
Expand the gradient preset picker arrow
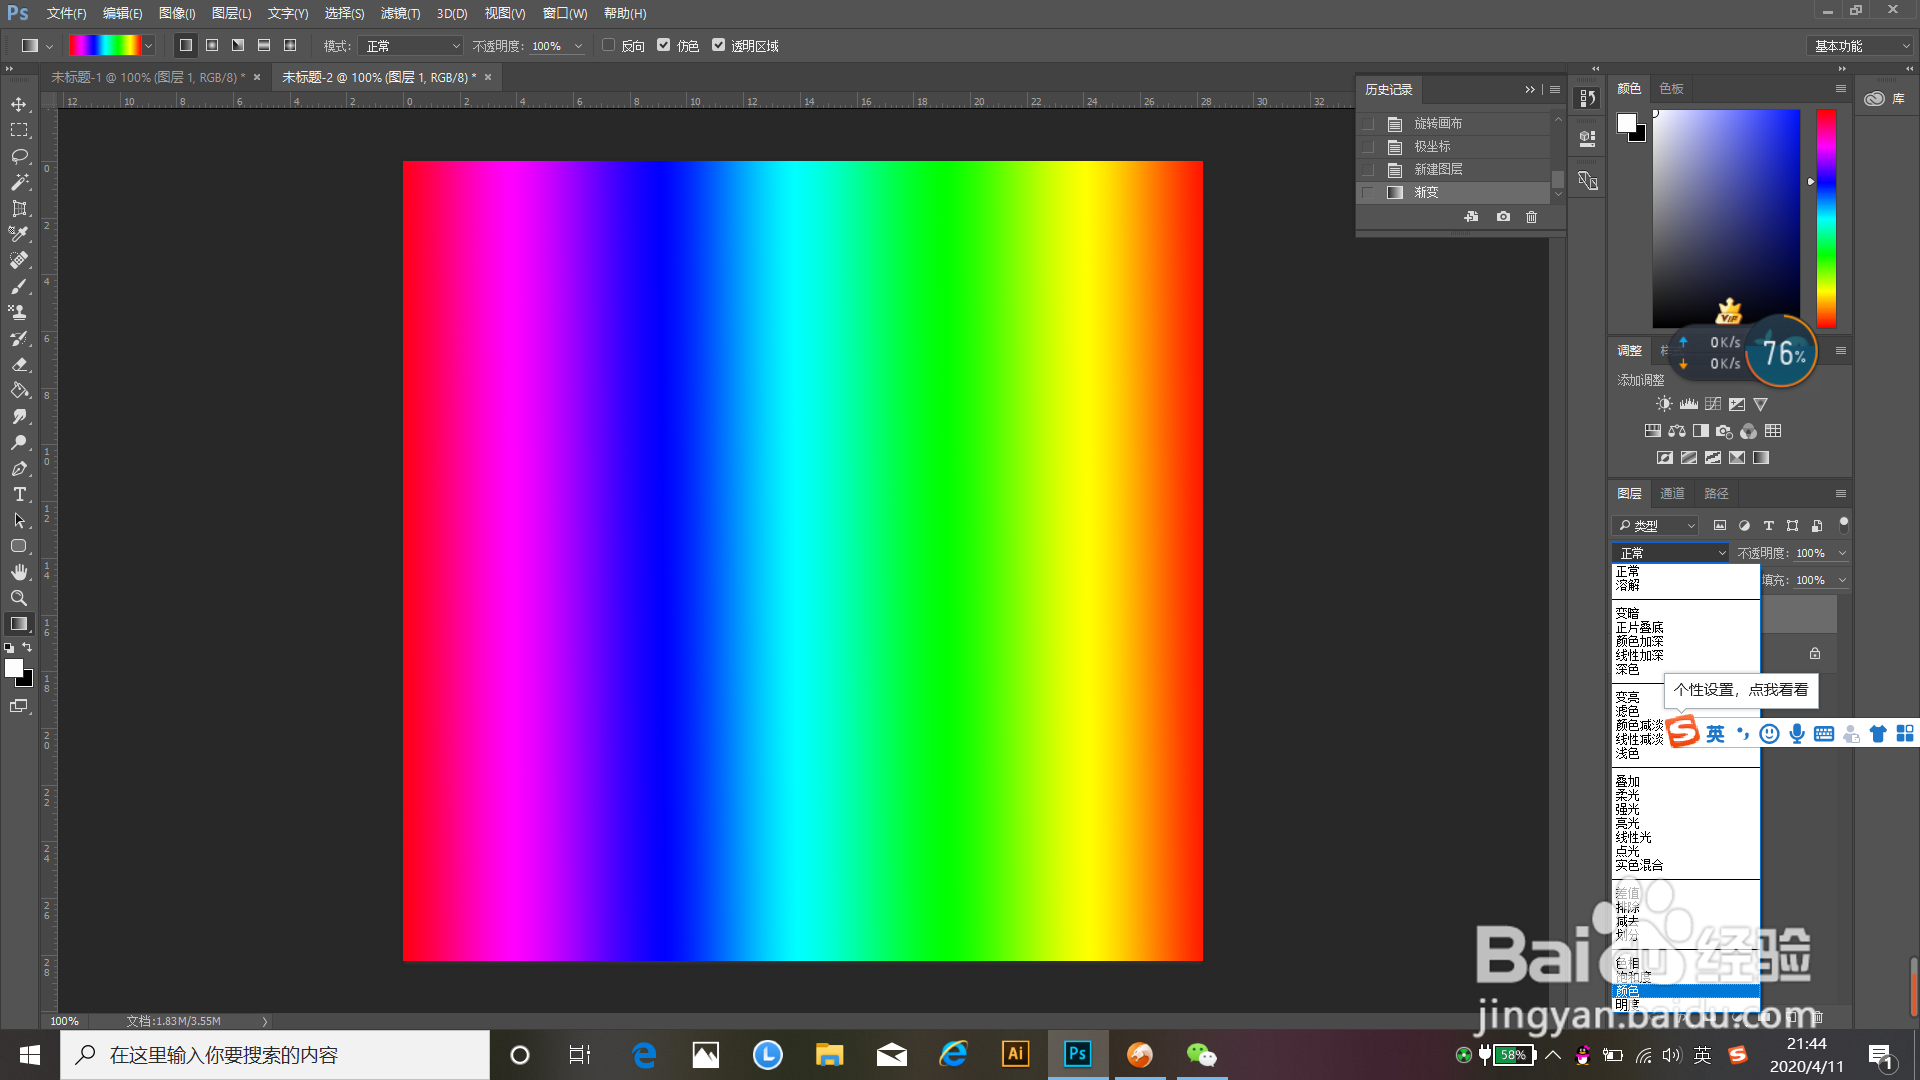click(149, 46)
